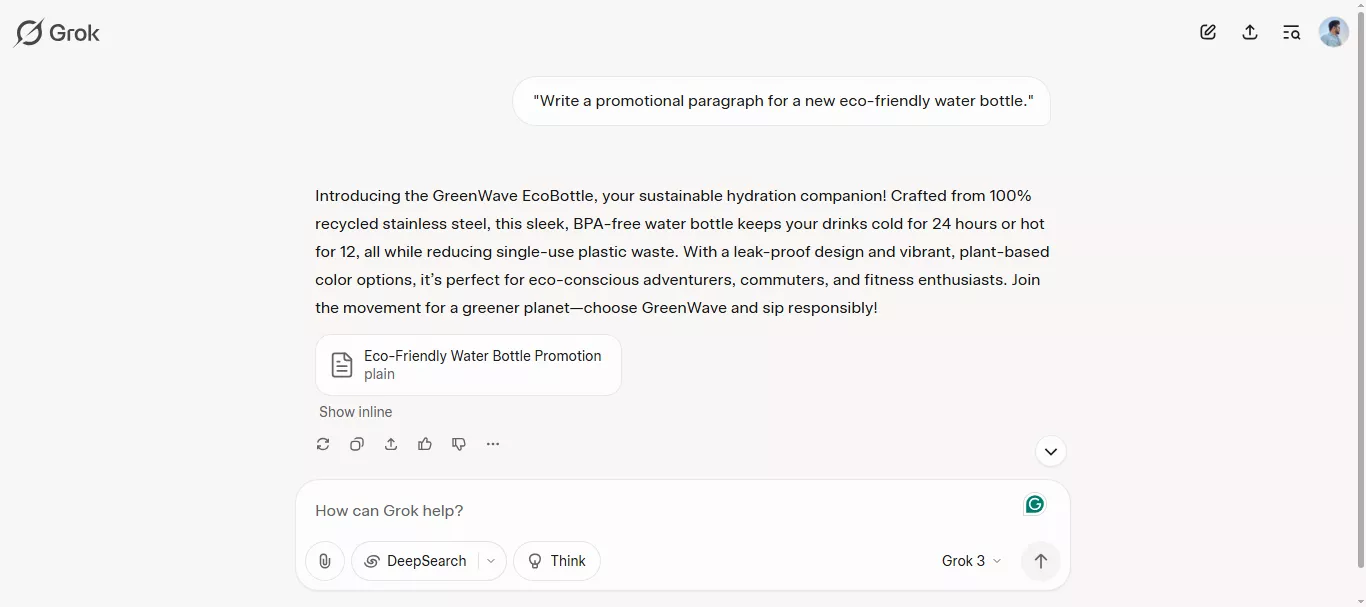Open the Grok 3 model selector

(971, 561)
